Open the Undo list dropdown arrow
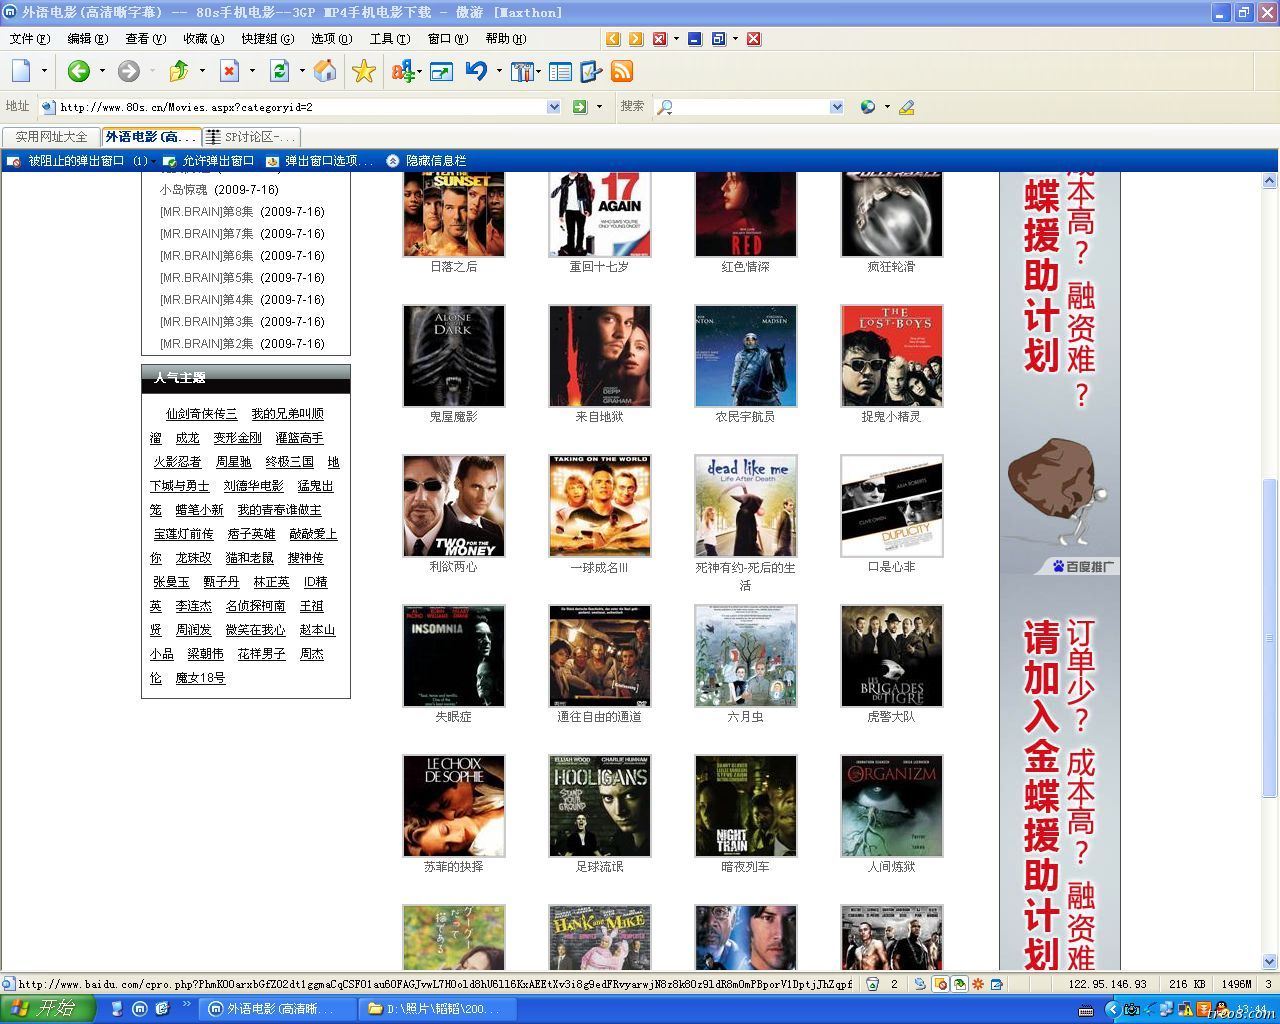 [x=499, y=71]
